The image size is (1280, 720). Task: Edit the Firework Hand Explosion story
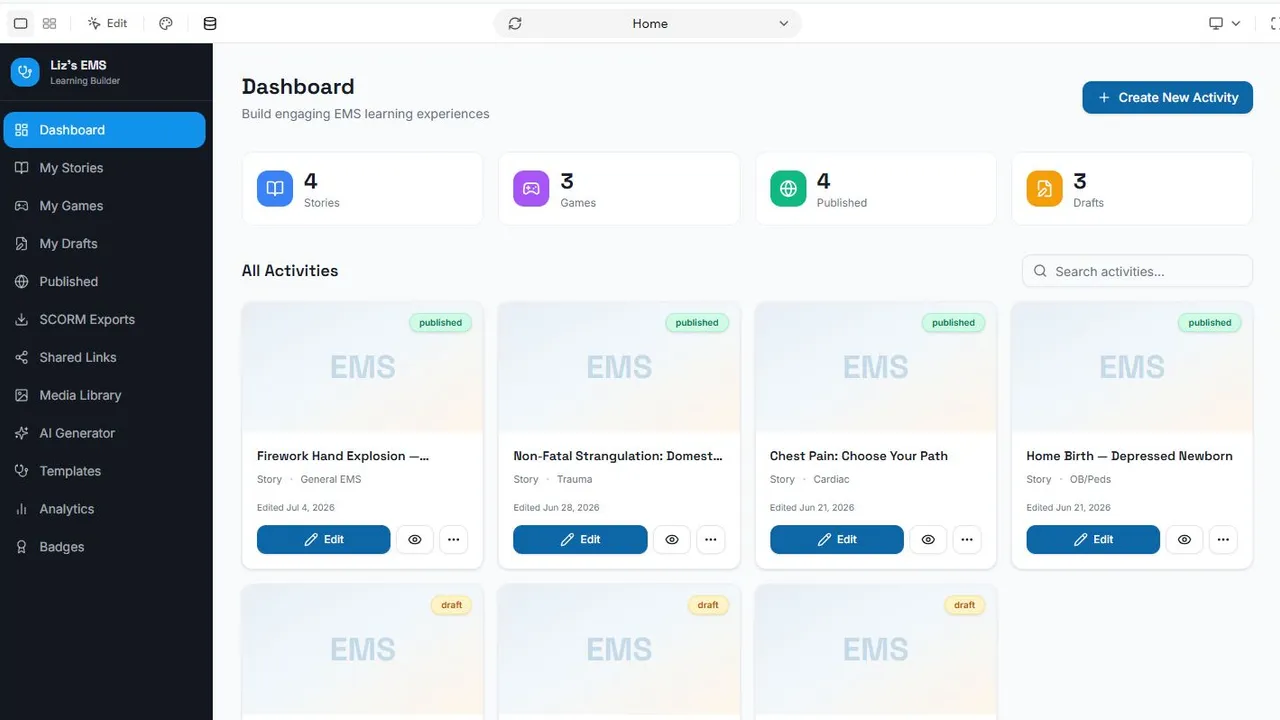323,539
